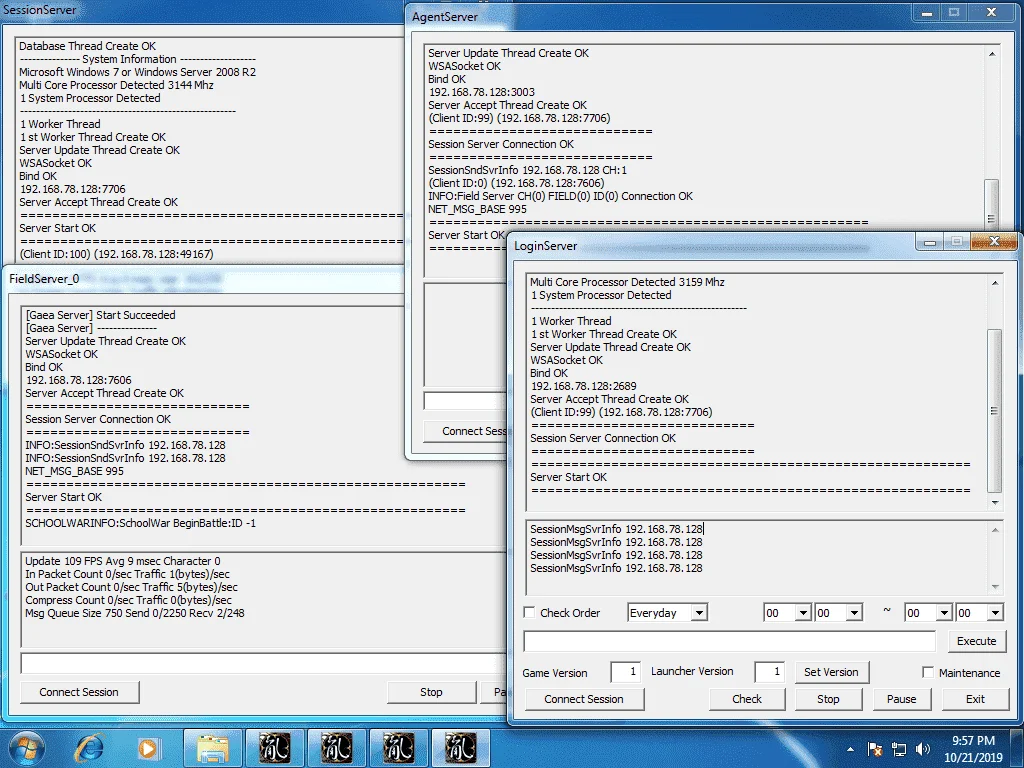Click first SessionMsgSvrInfo line in LoginServer
This screenshot has height=768, width=1024.
tap(616, 529)
